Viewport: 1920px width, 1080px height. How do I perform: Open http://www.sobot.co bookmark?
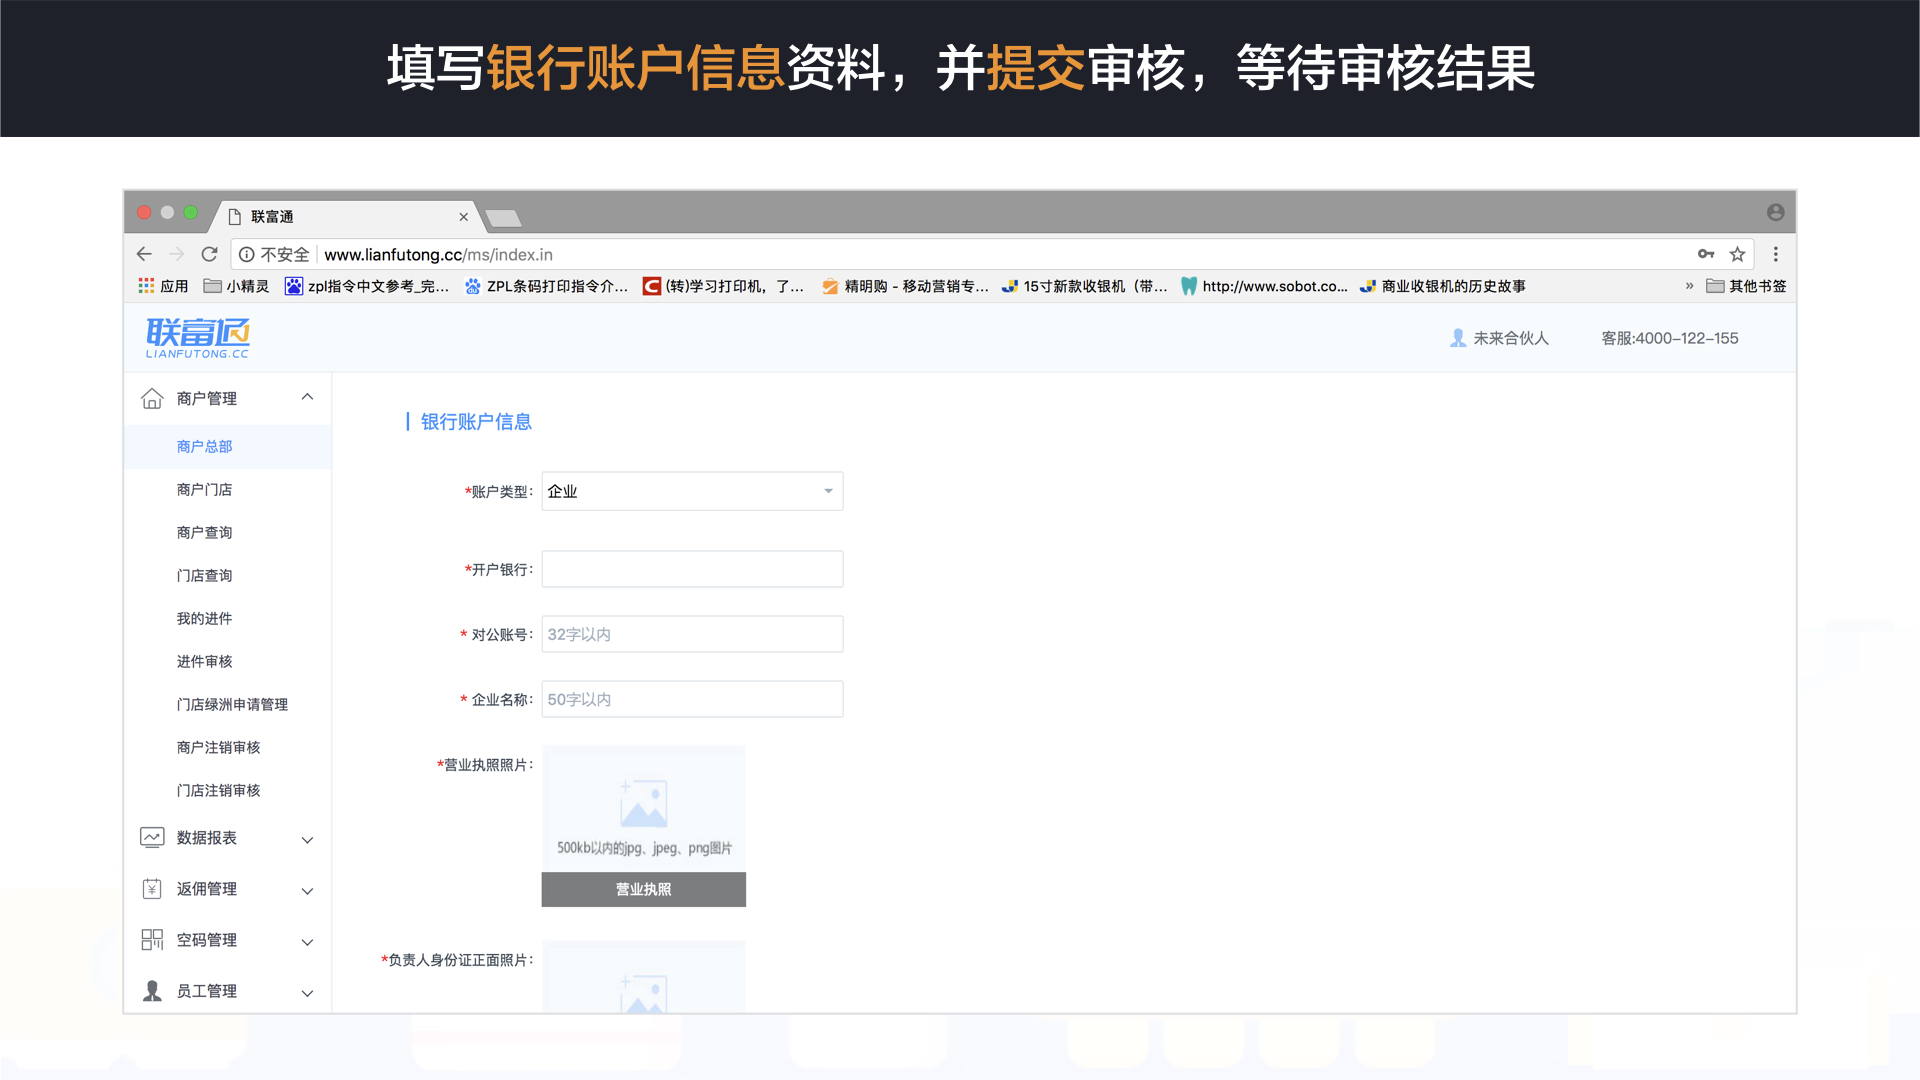1264,286
